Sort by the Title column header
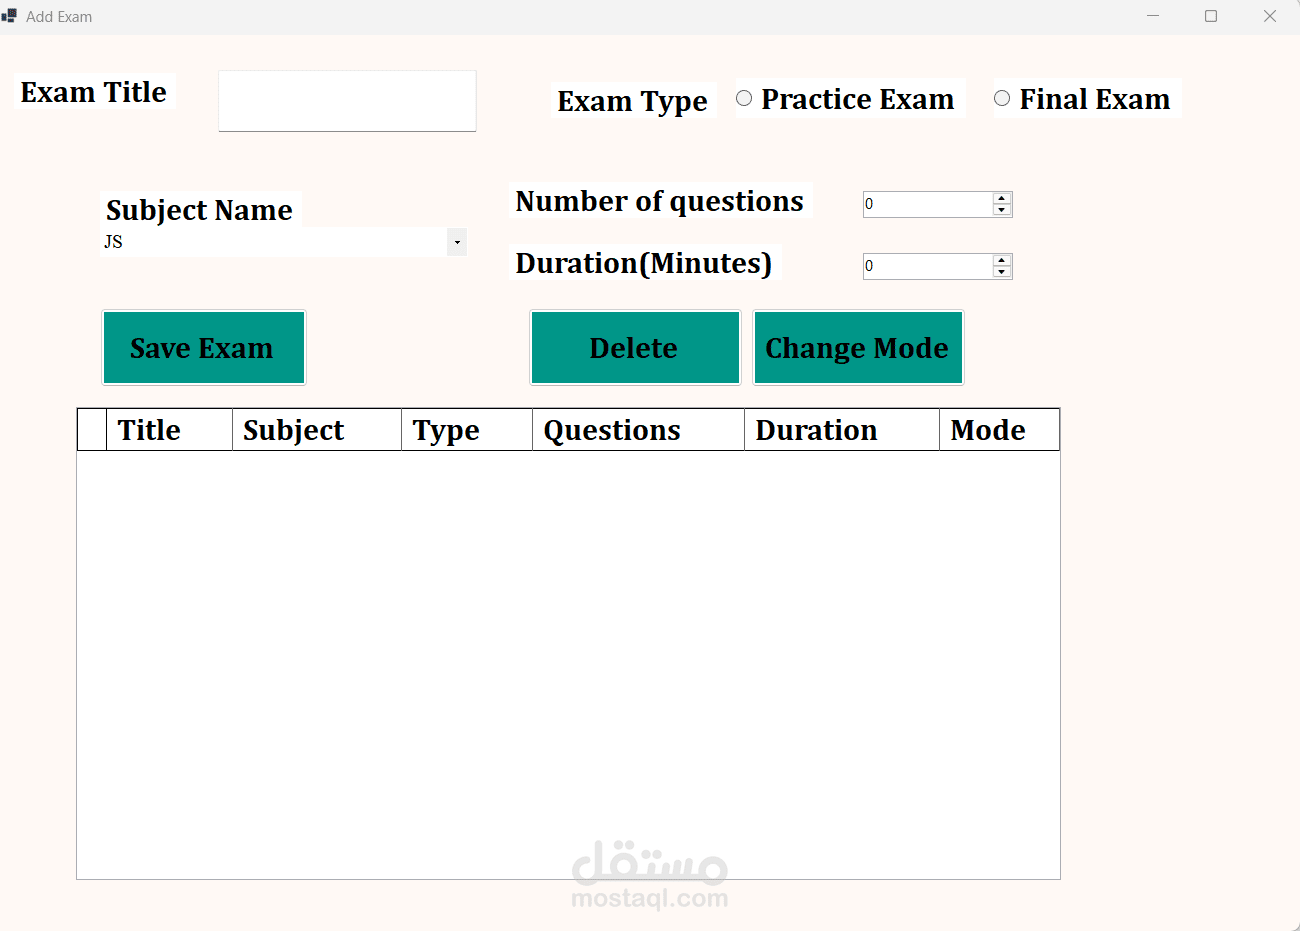 [169, 430]
